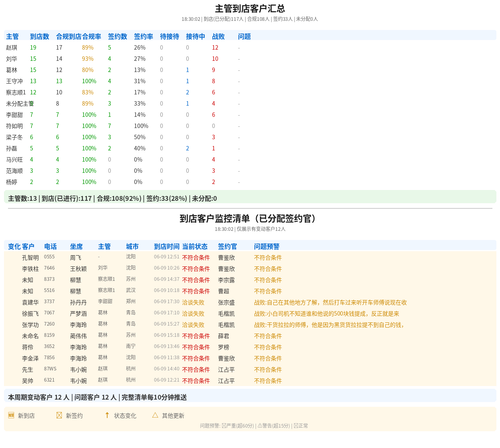The width and height of the screenshot is (500, 448).
Task: Click the 新签约 legend icon
Action: tap(59, 415)
